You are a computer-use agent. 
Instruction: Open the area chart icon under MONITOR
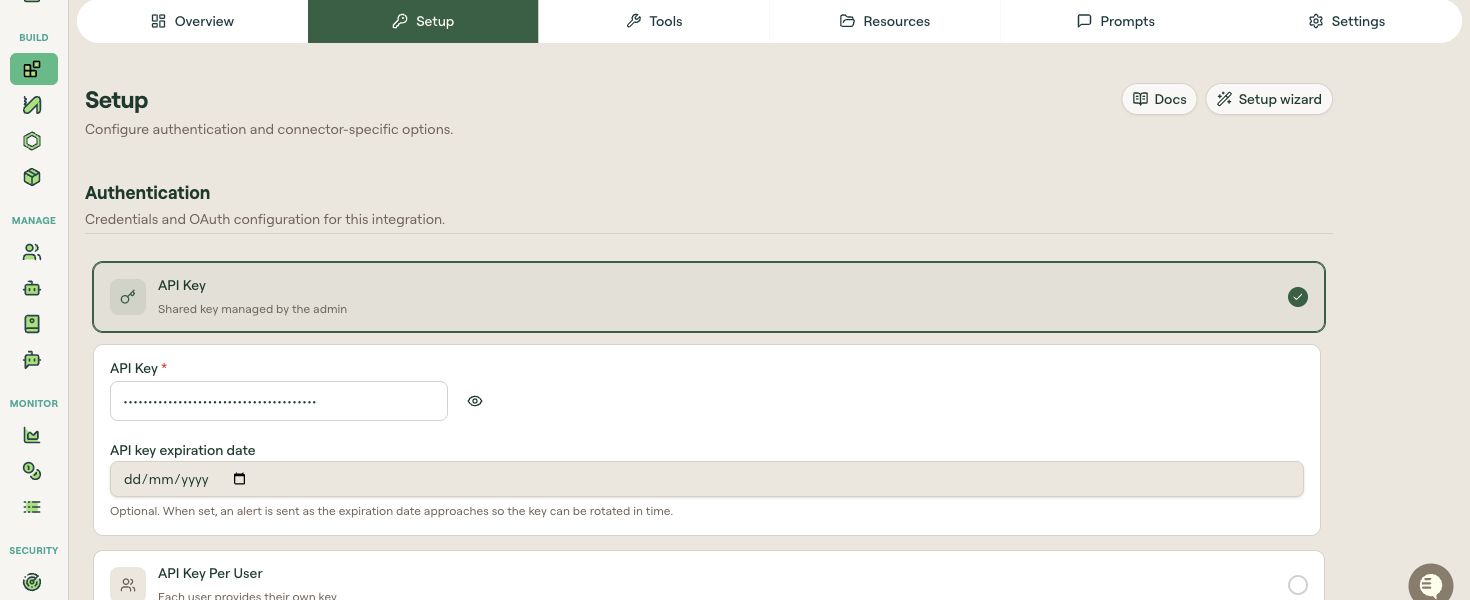point(32,435)
